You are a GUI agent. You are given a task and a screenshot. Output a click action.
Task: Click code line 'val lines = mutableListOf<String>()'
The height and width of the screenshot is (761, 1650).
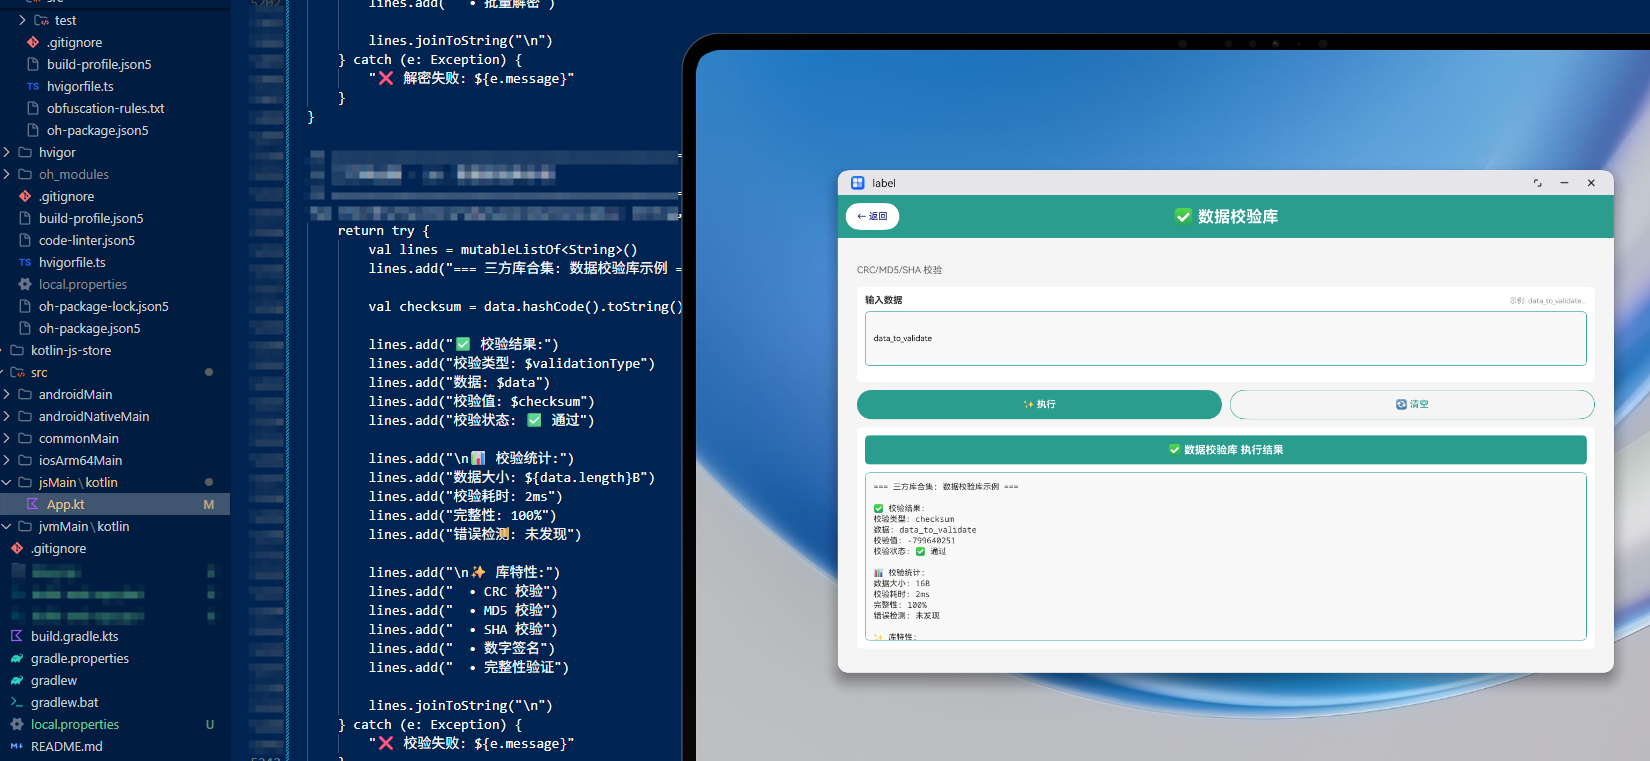(503, 249)
